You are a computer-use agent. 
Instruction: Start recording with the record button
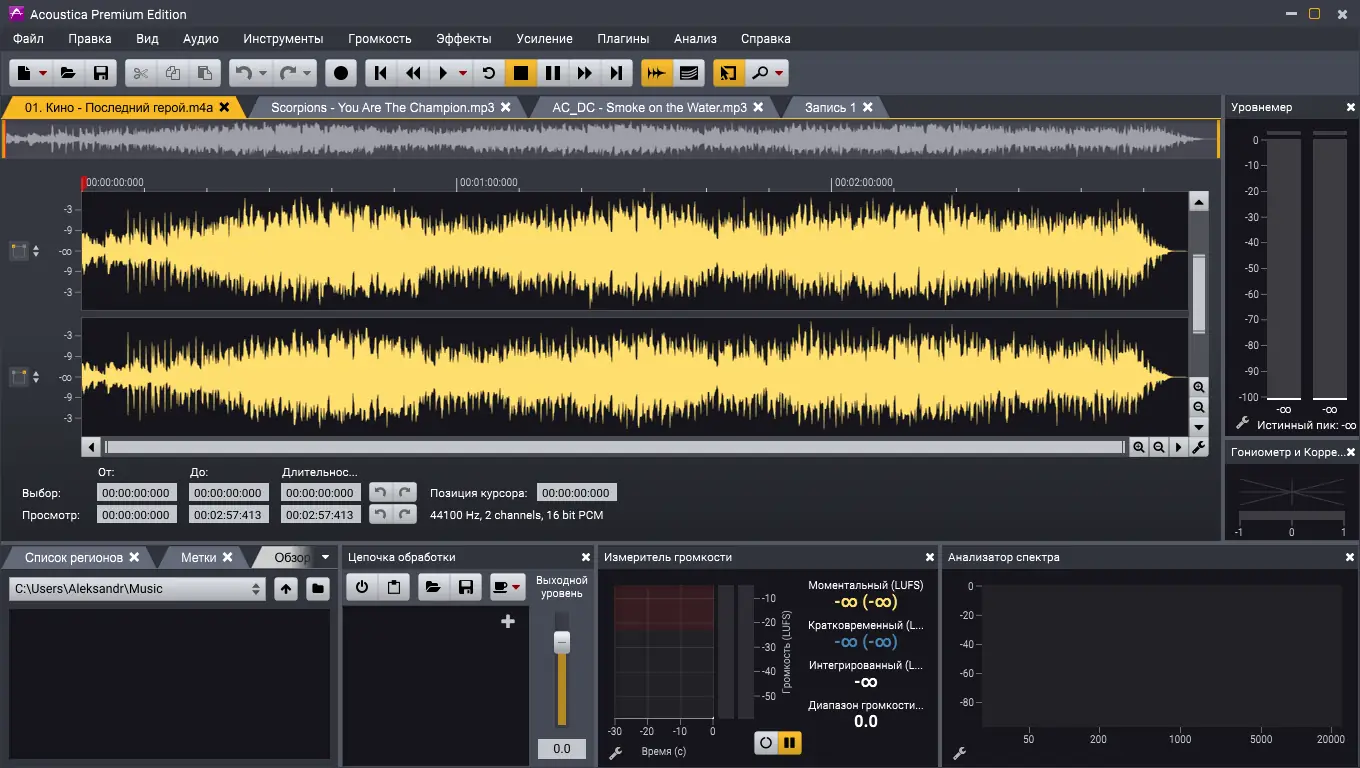[341, 73]
